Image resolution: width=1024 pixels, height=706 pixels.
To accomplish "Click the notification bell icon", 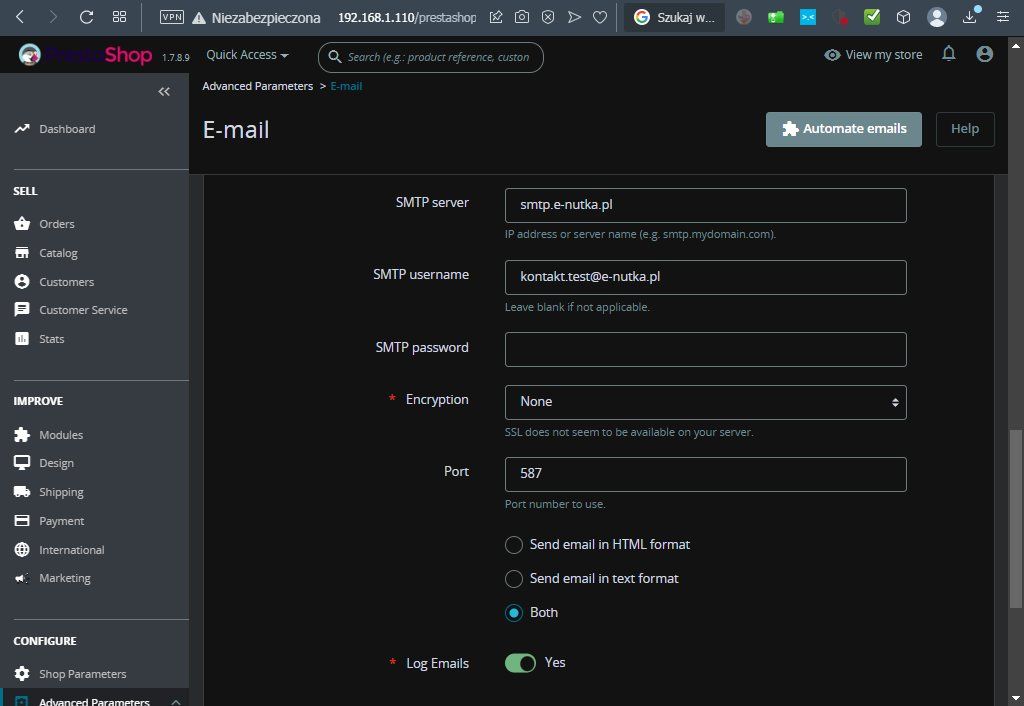I will pos(948,54).
